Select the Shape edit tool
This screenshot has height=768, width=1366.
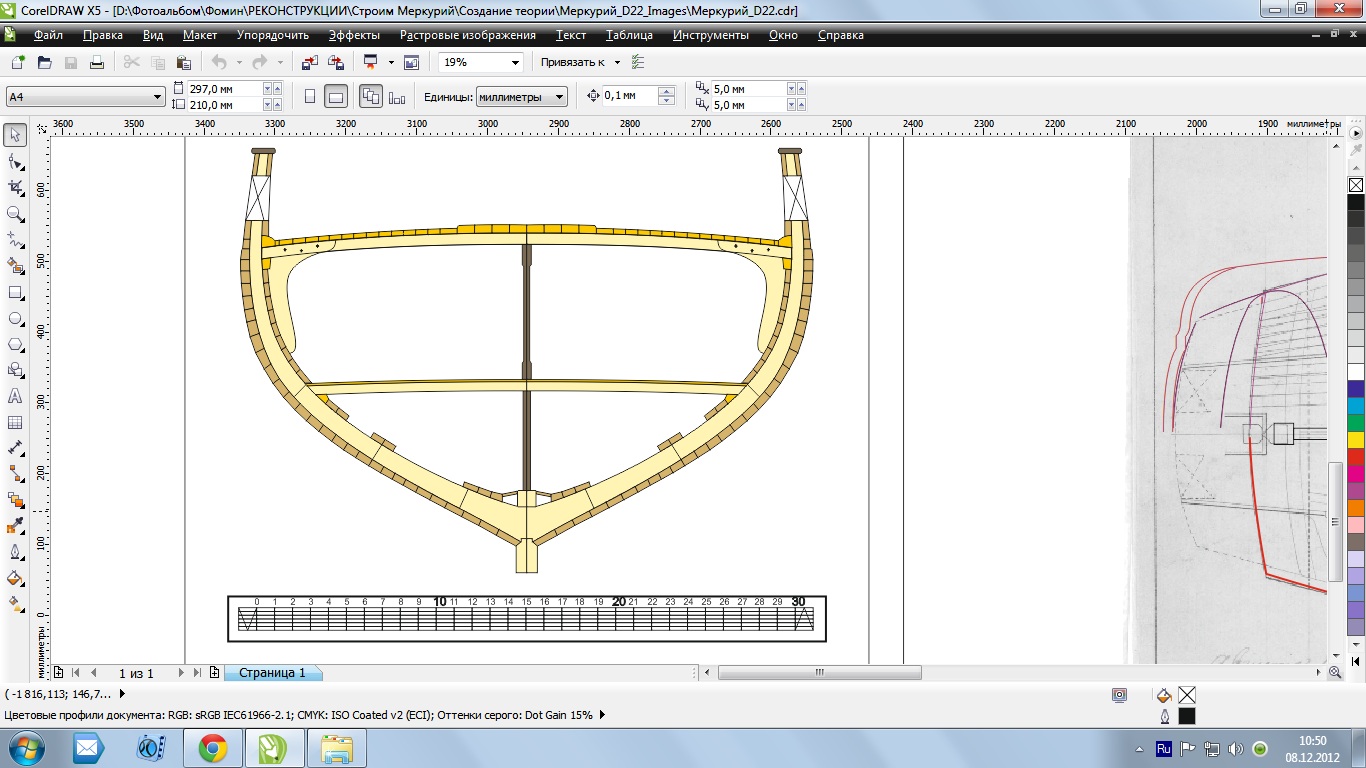click(x=15, y=161)
